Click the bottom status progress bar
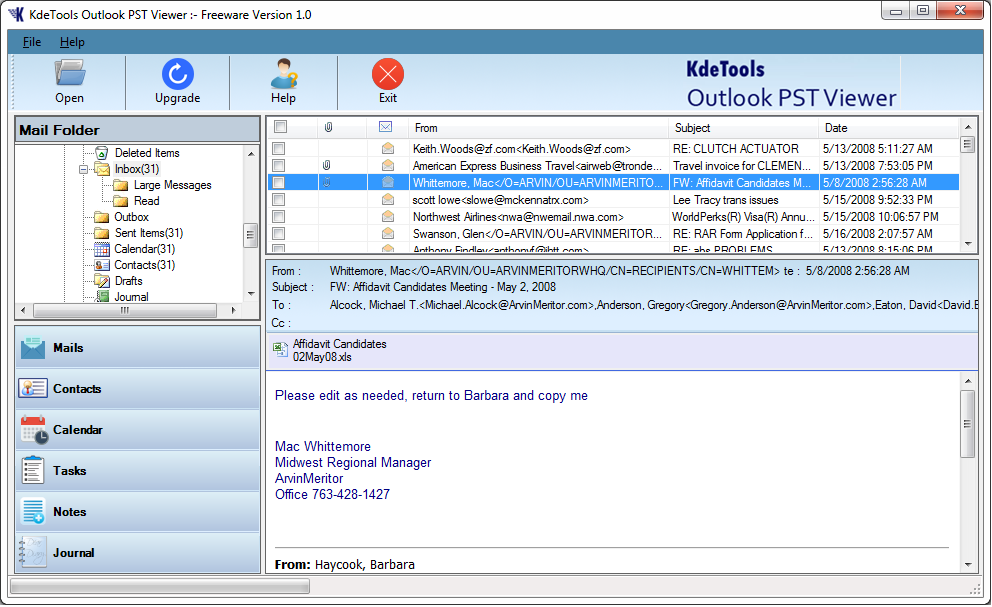This screenshot has width=992, height=607. coord(160,587)
